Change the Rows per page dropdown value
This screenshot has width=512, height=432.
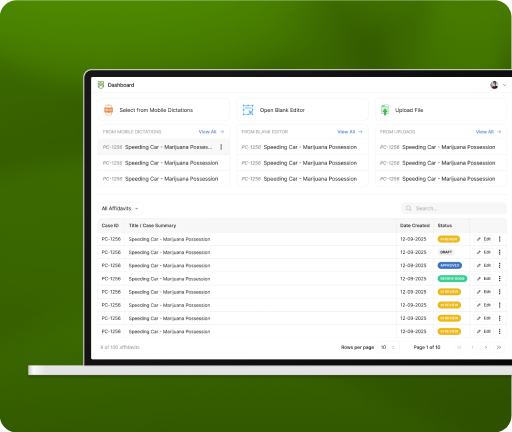pos(388,347)
